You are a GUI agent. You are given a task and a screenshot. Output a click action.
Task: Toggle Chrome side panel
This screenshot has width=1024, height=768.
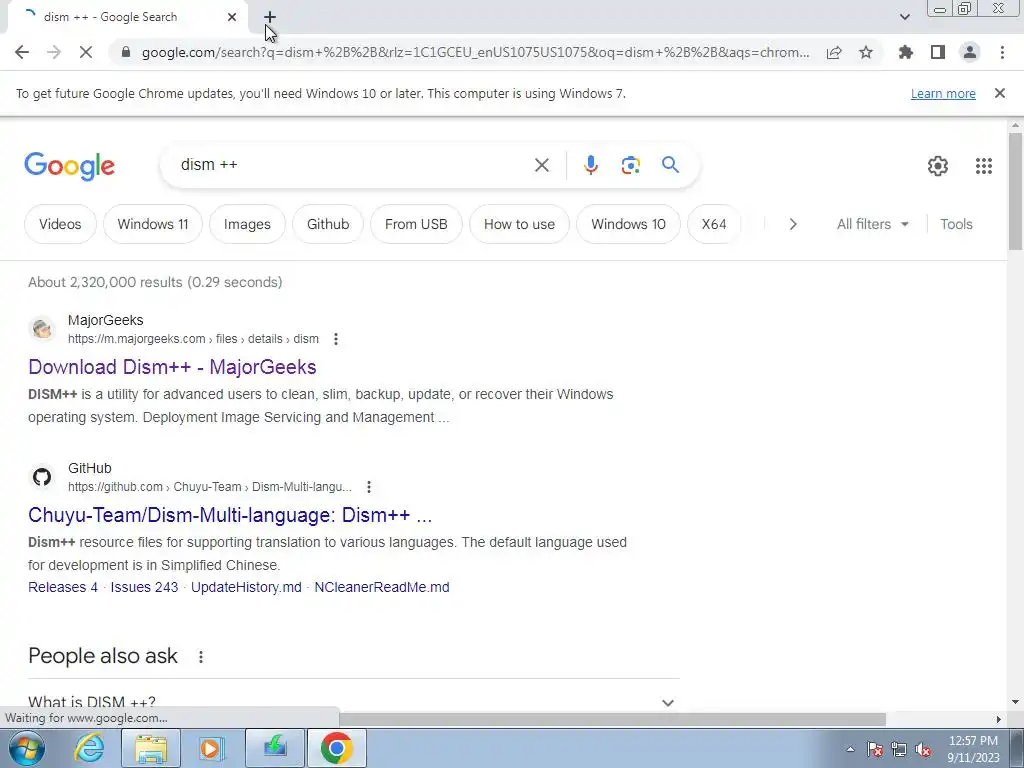pos(938,52)
